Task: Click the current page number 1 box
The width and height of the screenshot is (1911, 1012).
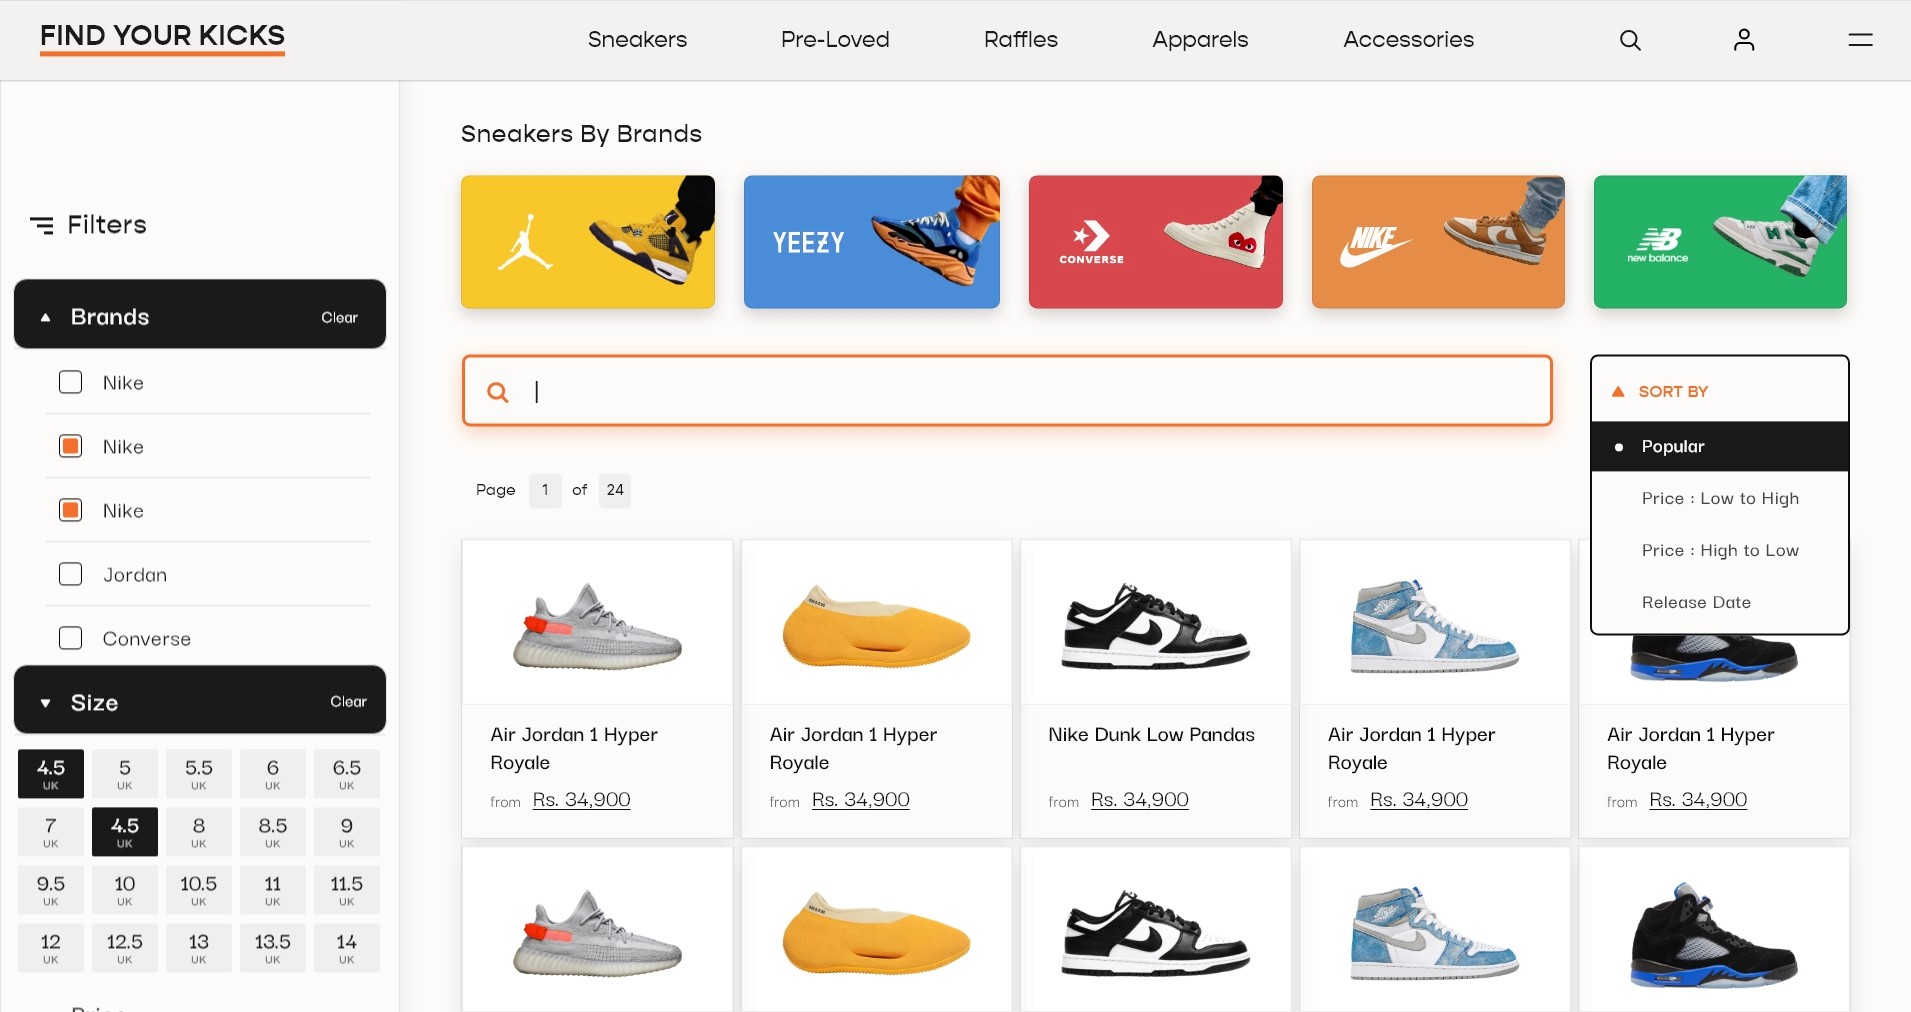Action: coord(545,490)
